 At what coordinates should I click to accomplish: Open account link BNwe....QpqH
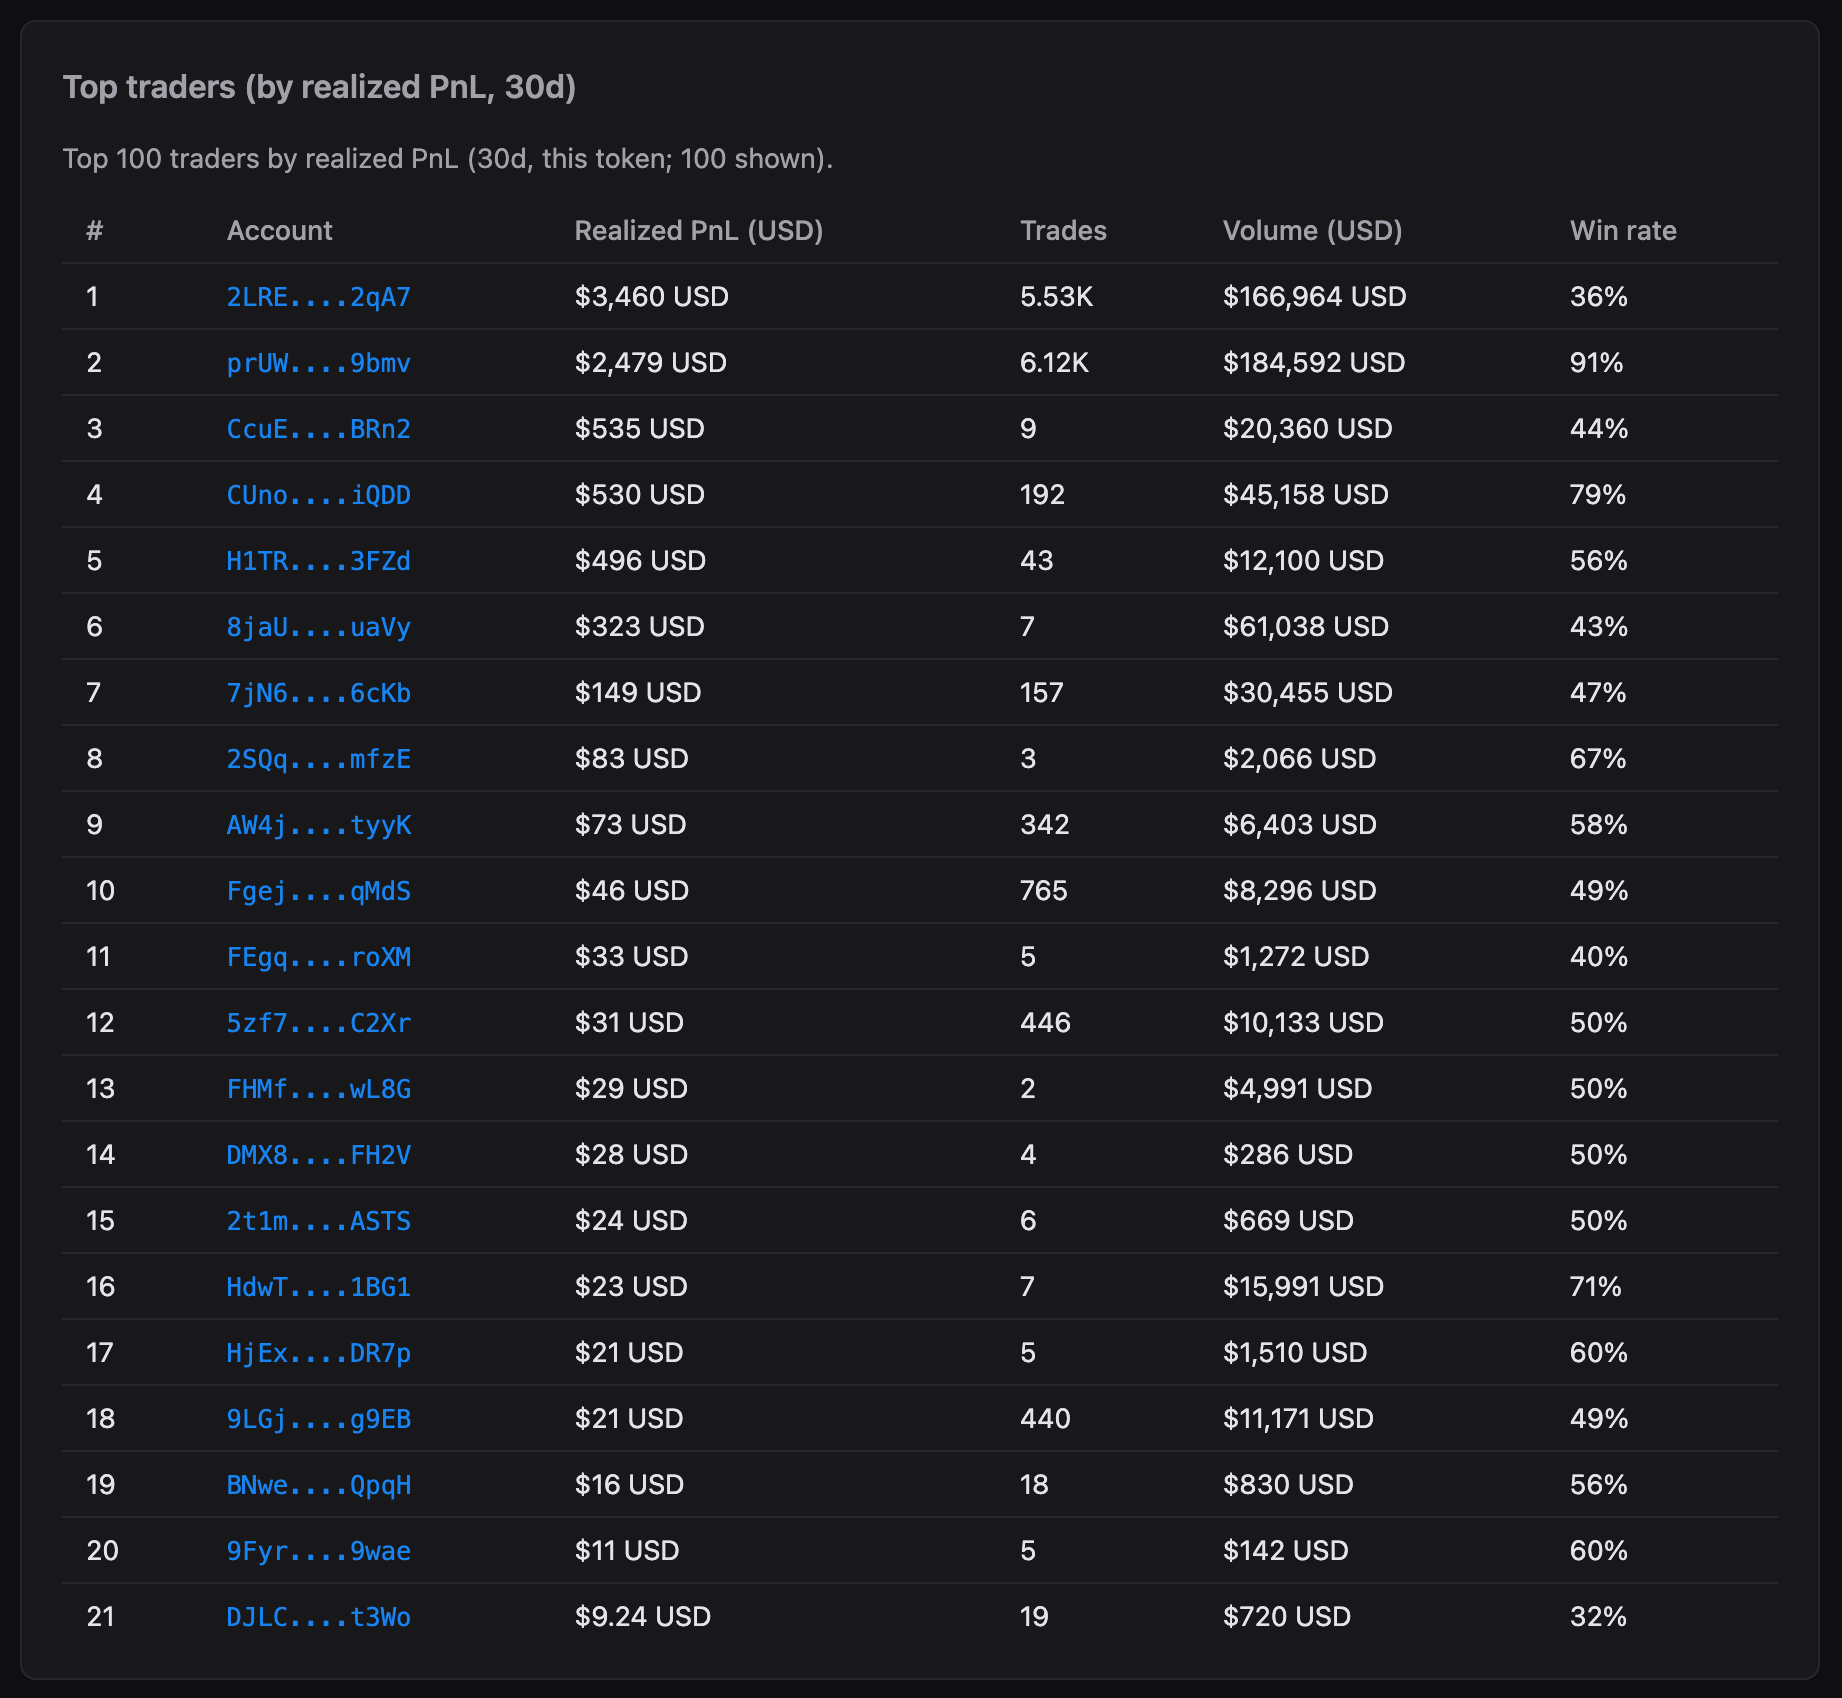coord(318,1485)
